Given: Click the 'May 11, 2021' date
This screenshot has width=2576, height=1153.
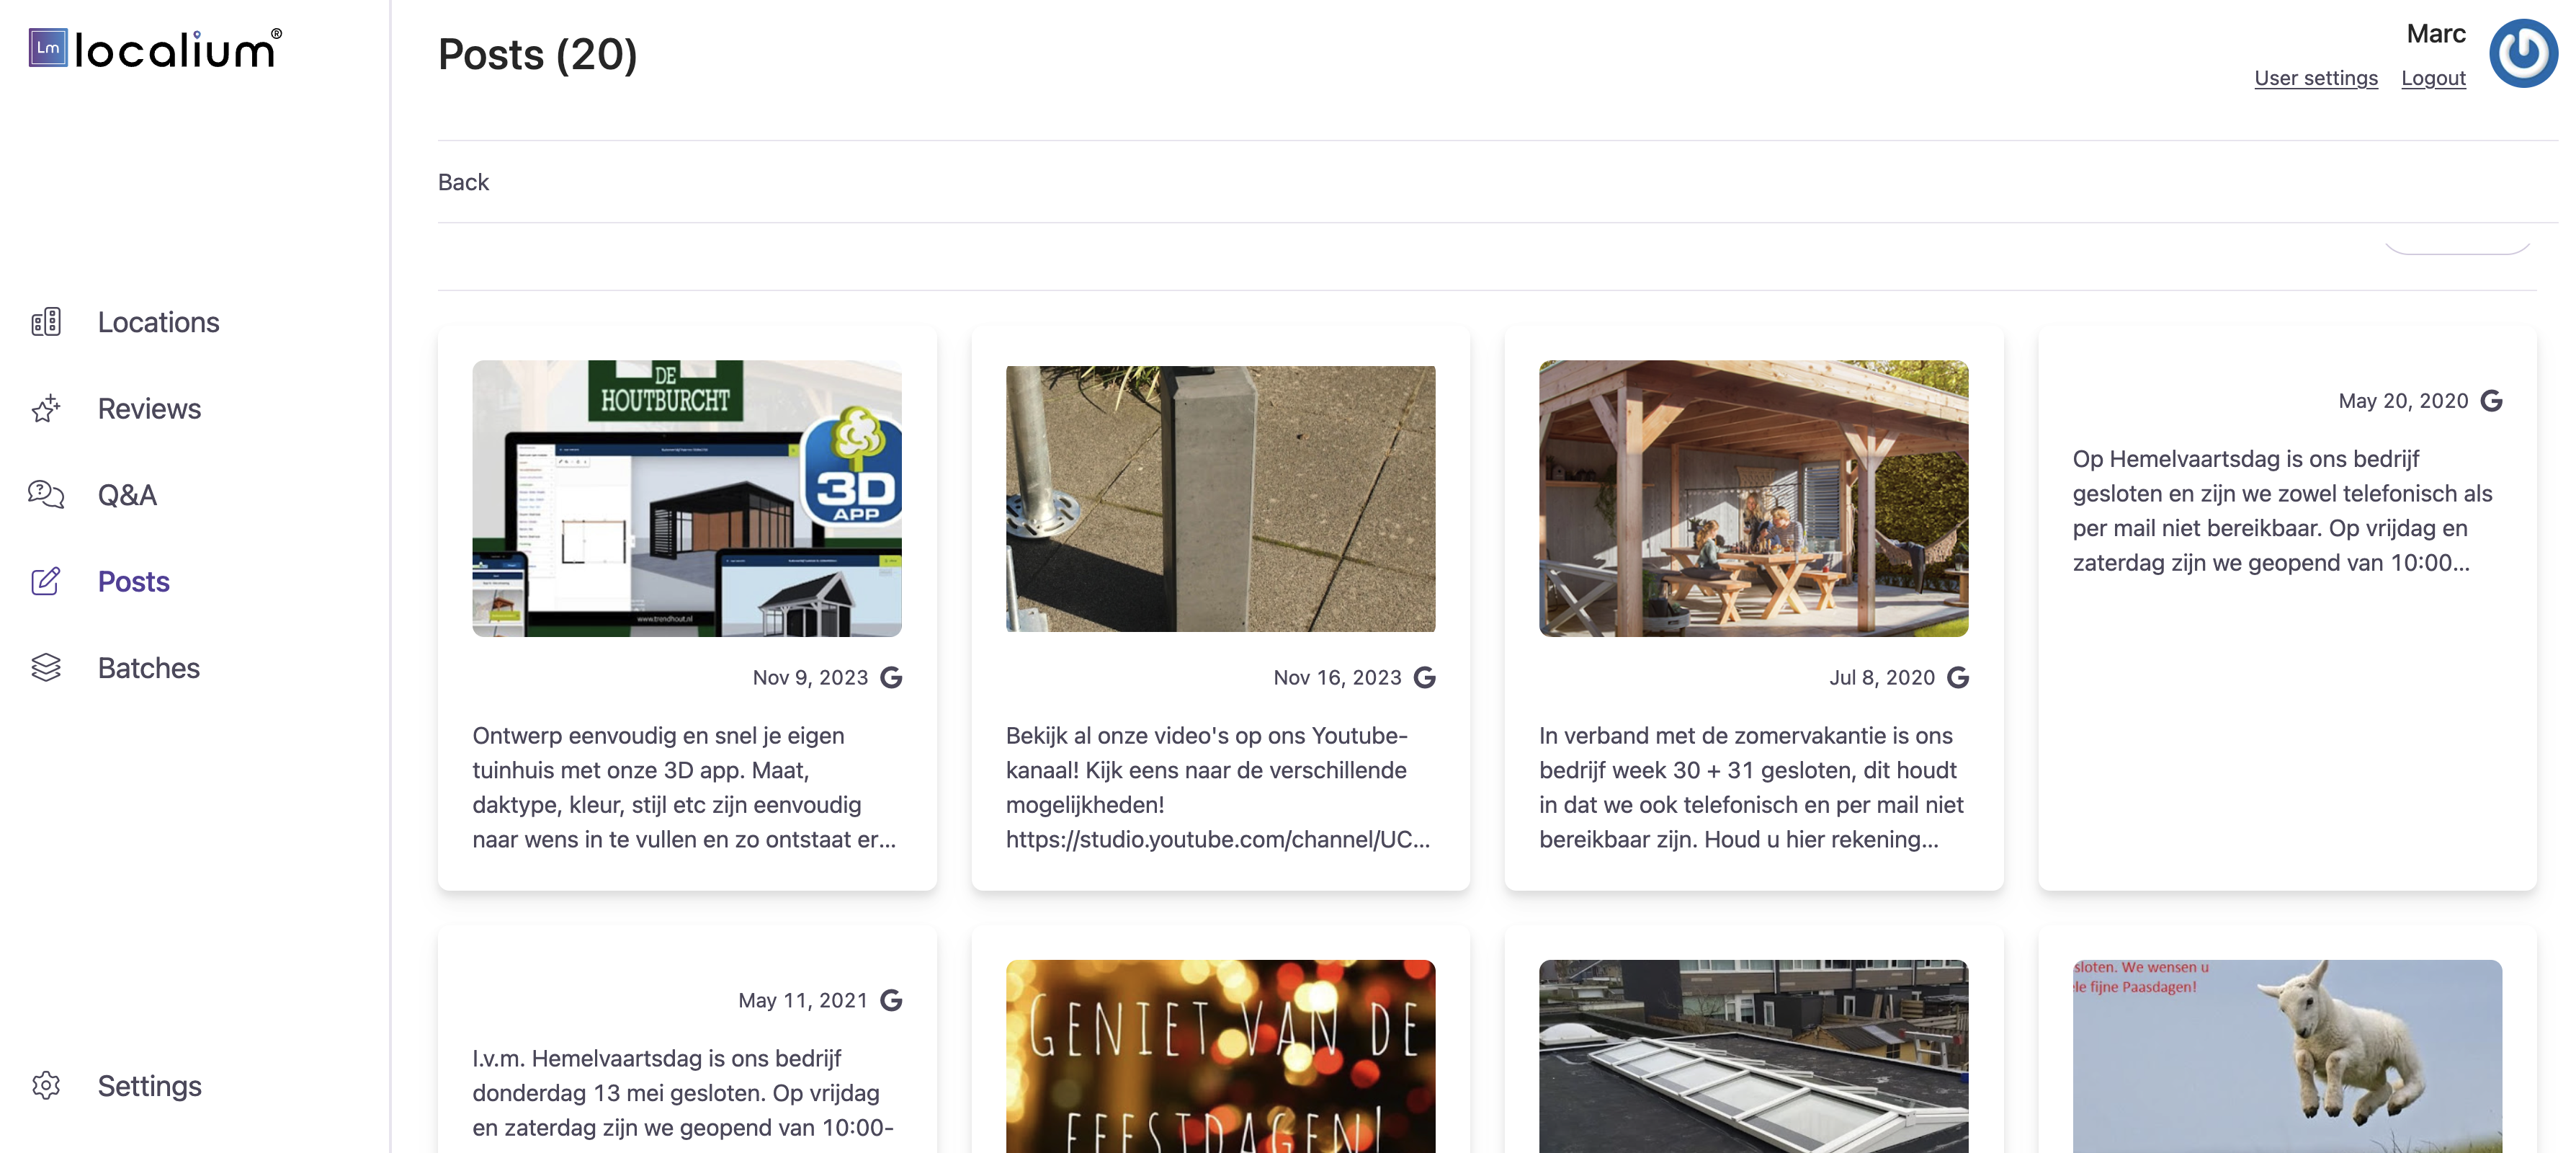Looking at the screenshot, I should (803, 1000).
